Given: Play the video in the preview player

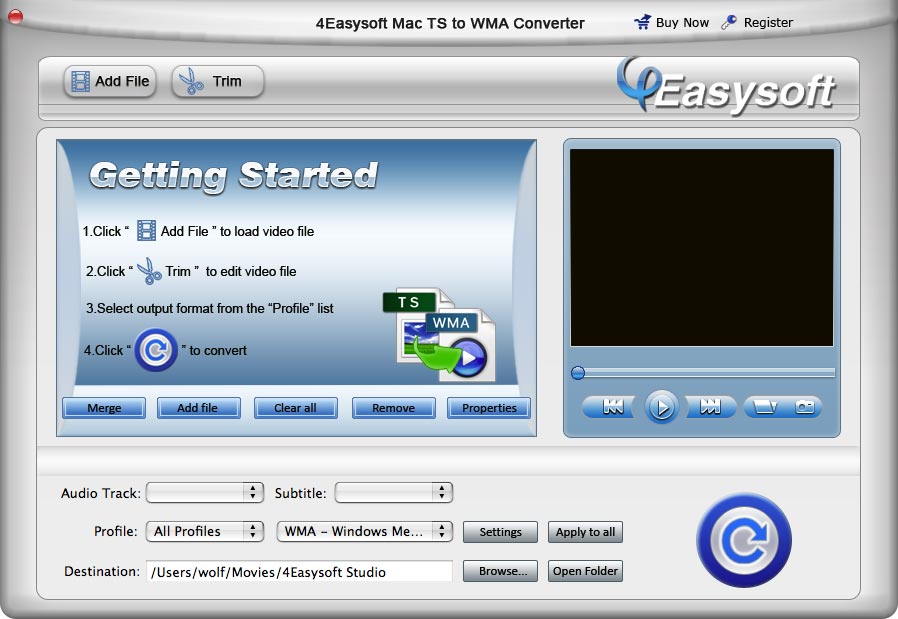Looking at the screenshot, I should [661, 407].
